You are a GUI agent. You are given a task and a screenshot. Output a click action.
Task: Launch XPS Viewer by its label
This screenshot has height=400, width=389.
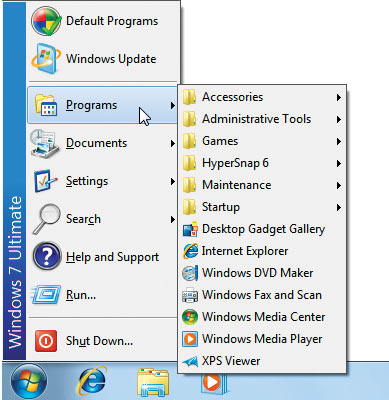point(231,361)
